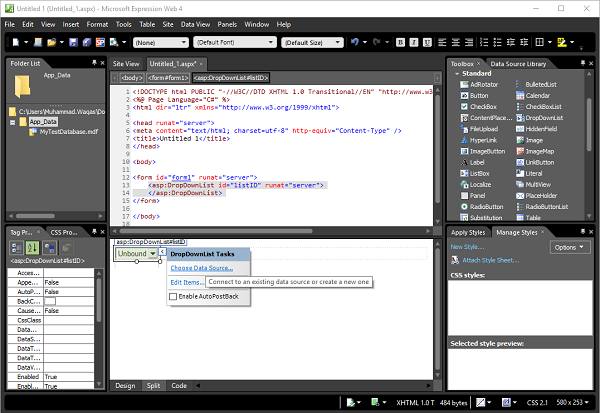Click the sort alphabetically icon in Tag Properties
The width and height of the screenshot is (600, 413).
pyautogui.click(x=34, y=248)
